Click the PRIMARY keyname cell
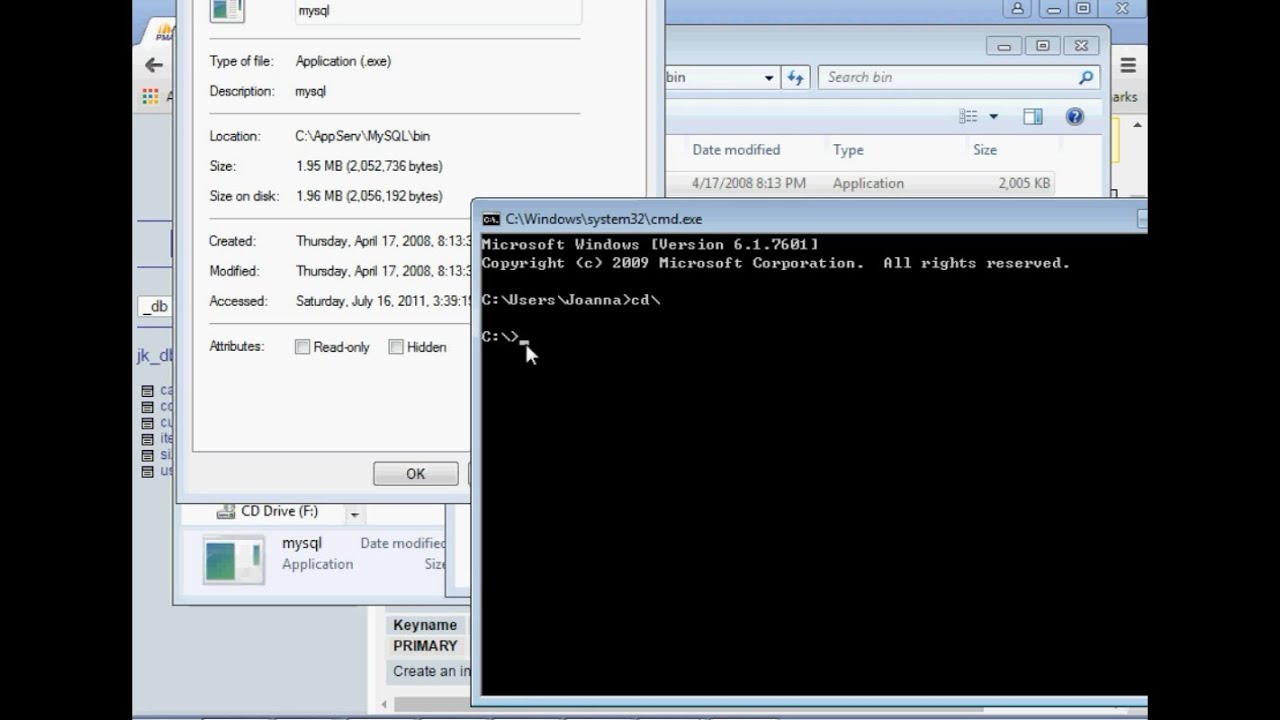Screen dimensions: 1280x720 pyautogui.click(x=425, y=646)
